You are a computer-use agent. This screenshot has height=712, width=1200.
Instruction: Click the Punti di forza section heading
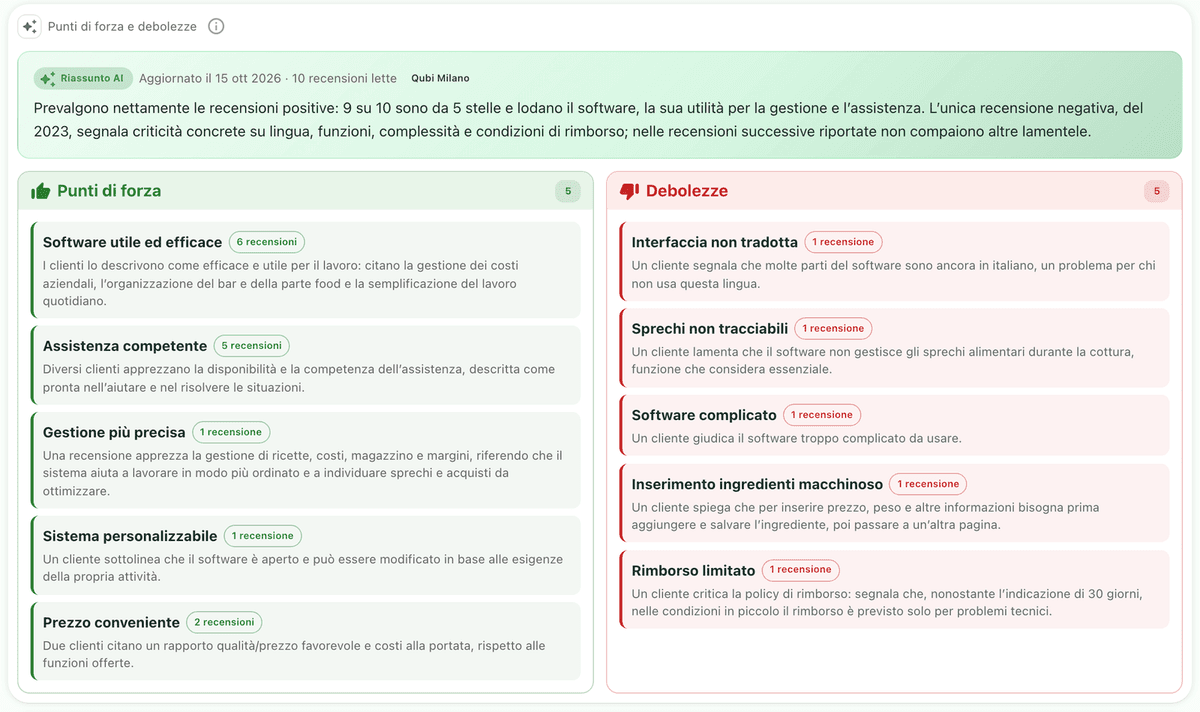pos(109,191)
